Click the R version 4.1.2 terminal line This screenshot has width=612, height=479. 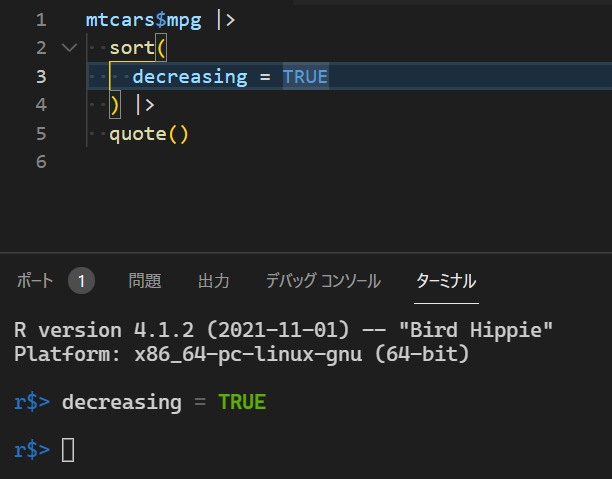[x=284, y=330]
